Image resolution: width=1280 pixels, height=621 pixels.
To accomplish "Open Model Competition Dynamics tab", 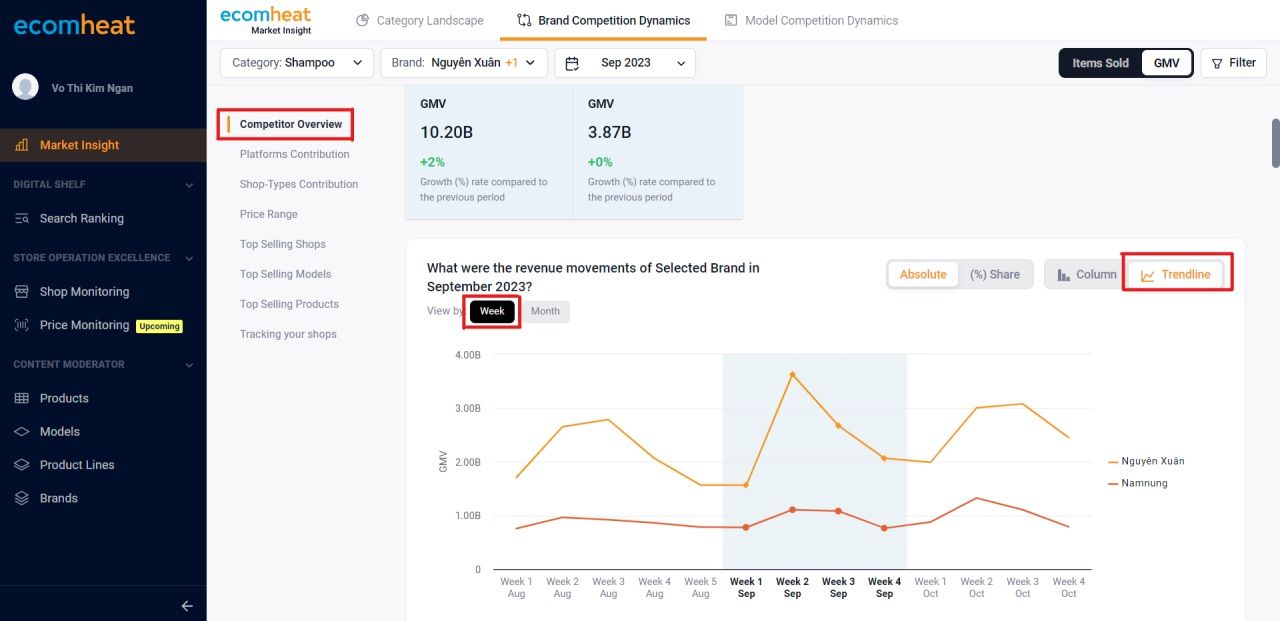I will (811, 20).
